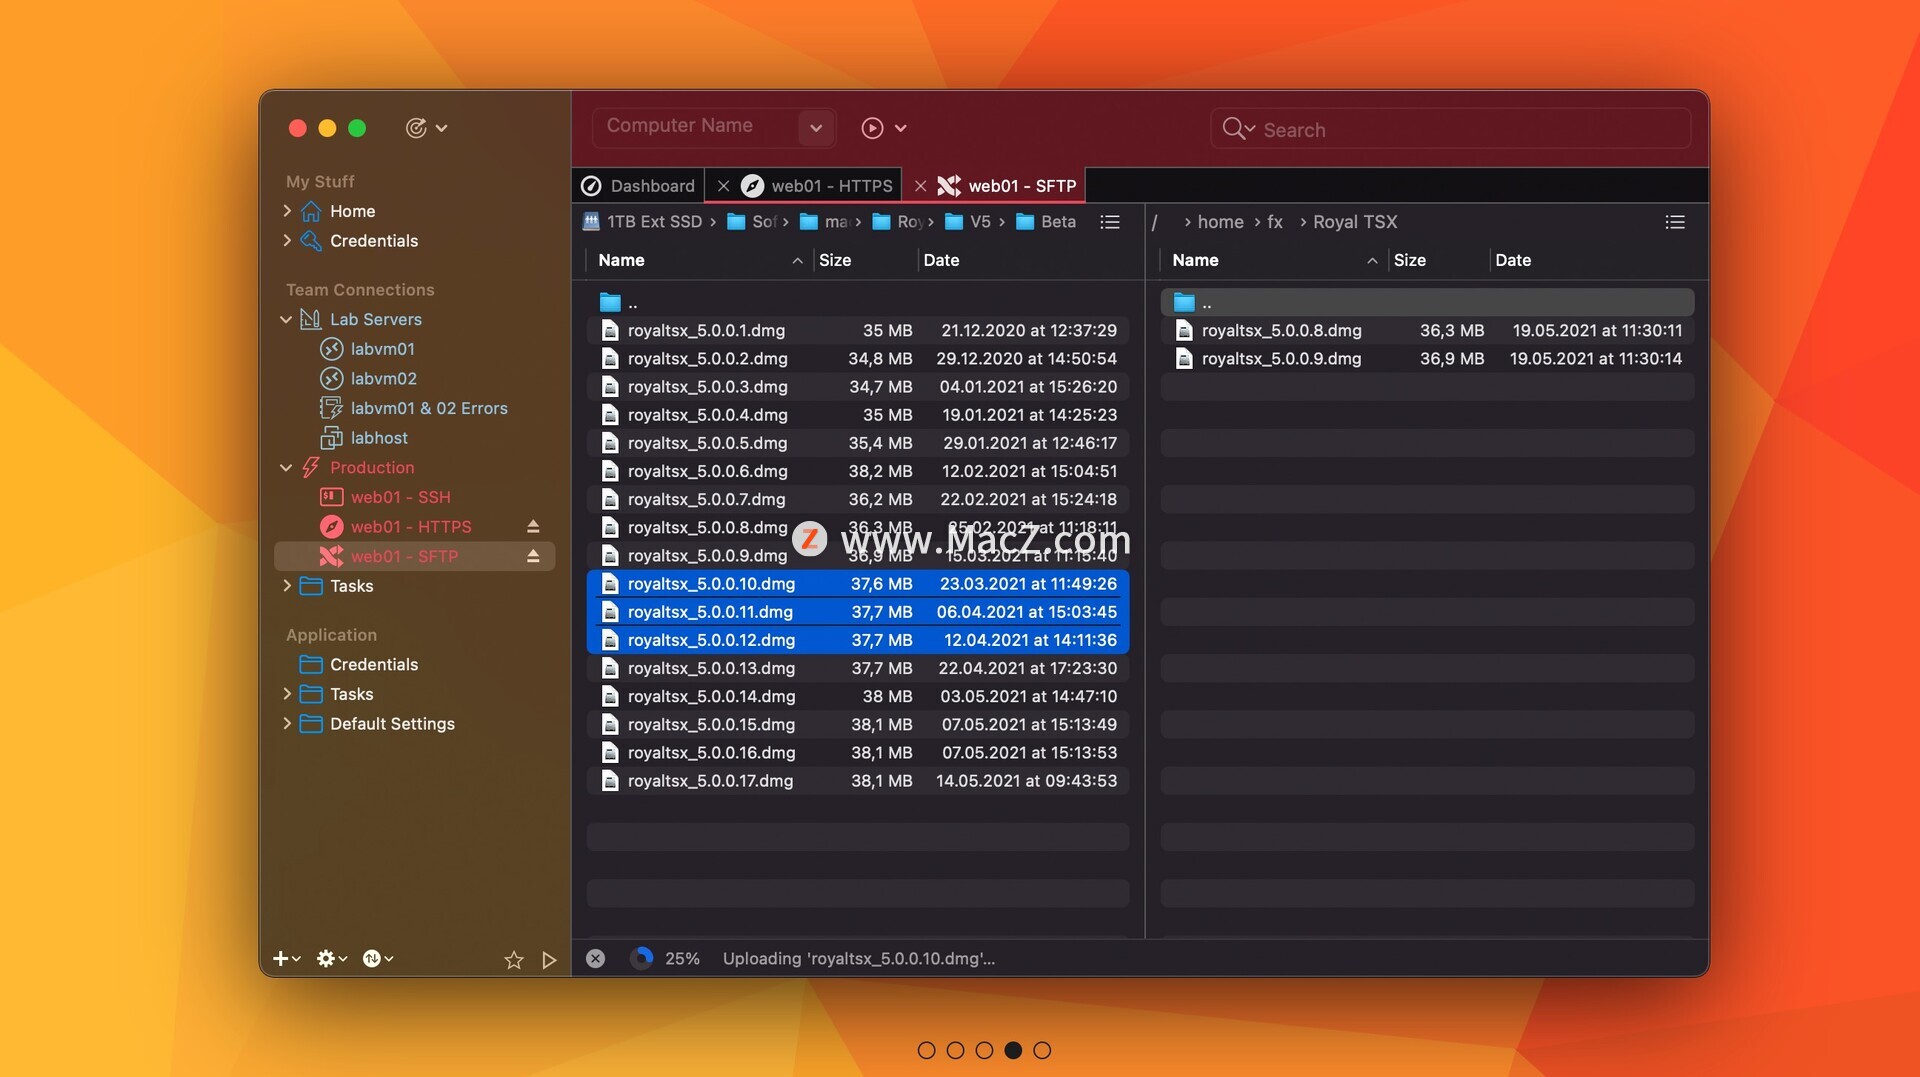Viewport: 1920px width, 1077px height.
Task: Select royaltsx_5.0.0.5.dmg file
Action: click(x=858, y=443)
